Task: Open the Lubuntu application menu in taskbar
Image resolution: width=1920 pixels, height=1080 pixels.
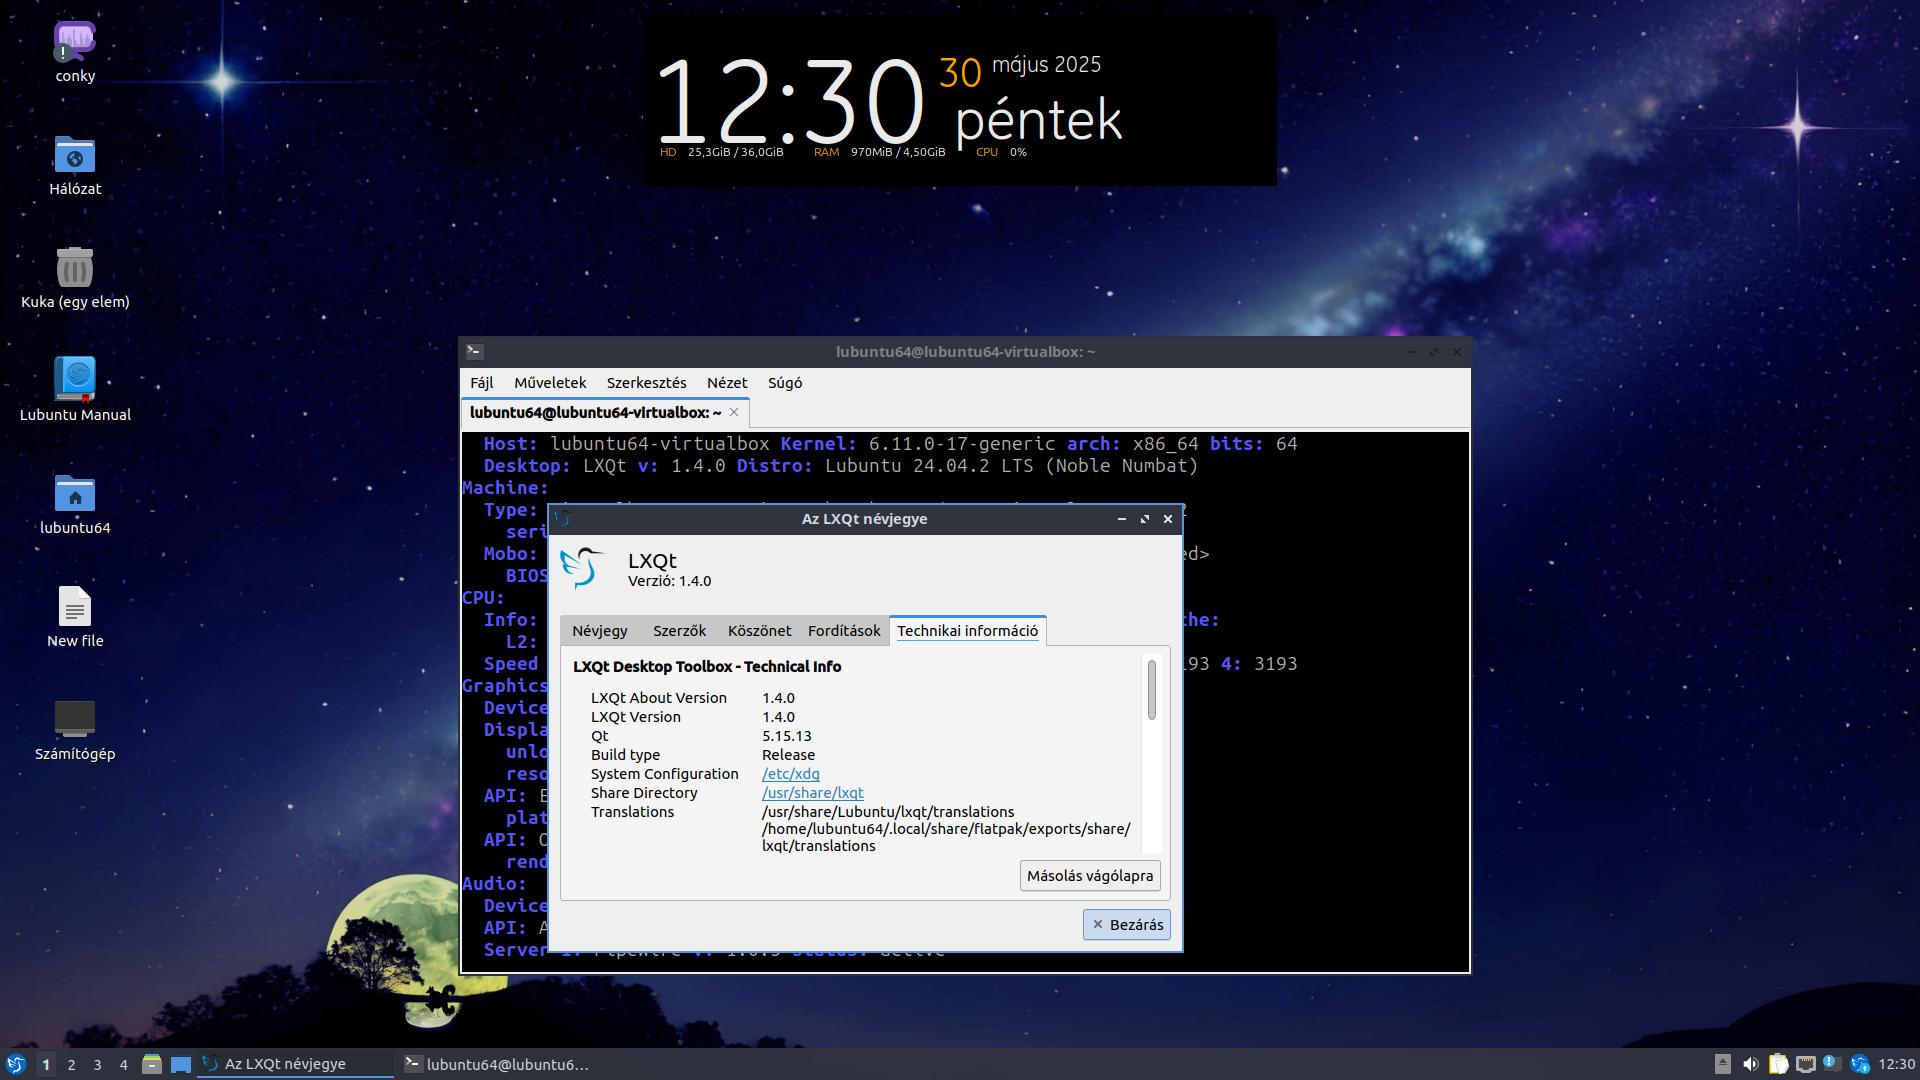Action: pos(16,1064)
